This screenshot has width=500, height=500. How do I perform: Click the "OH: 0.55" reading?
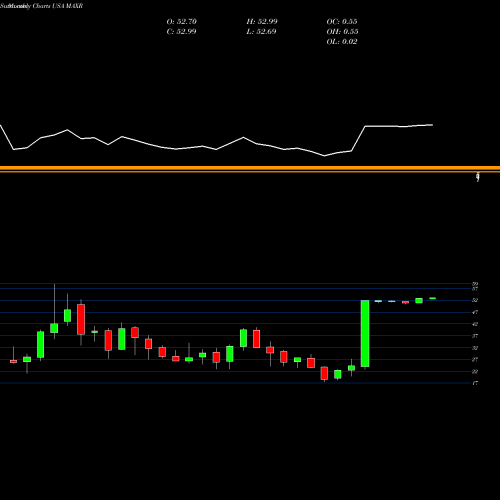coord(342,32)
